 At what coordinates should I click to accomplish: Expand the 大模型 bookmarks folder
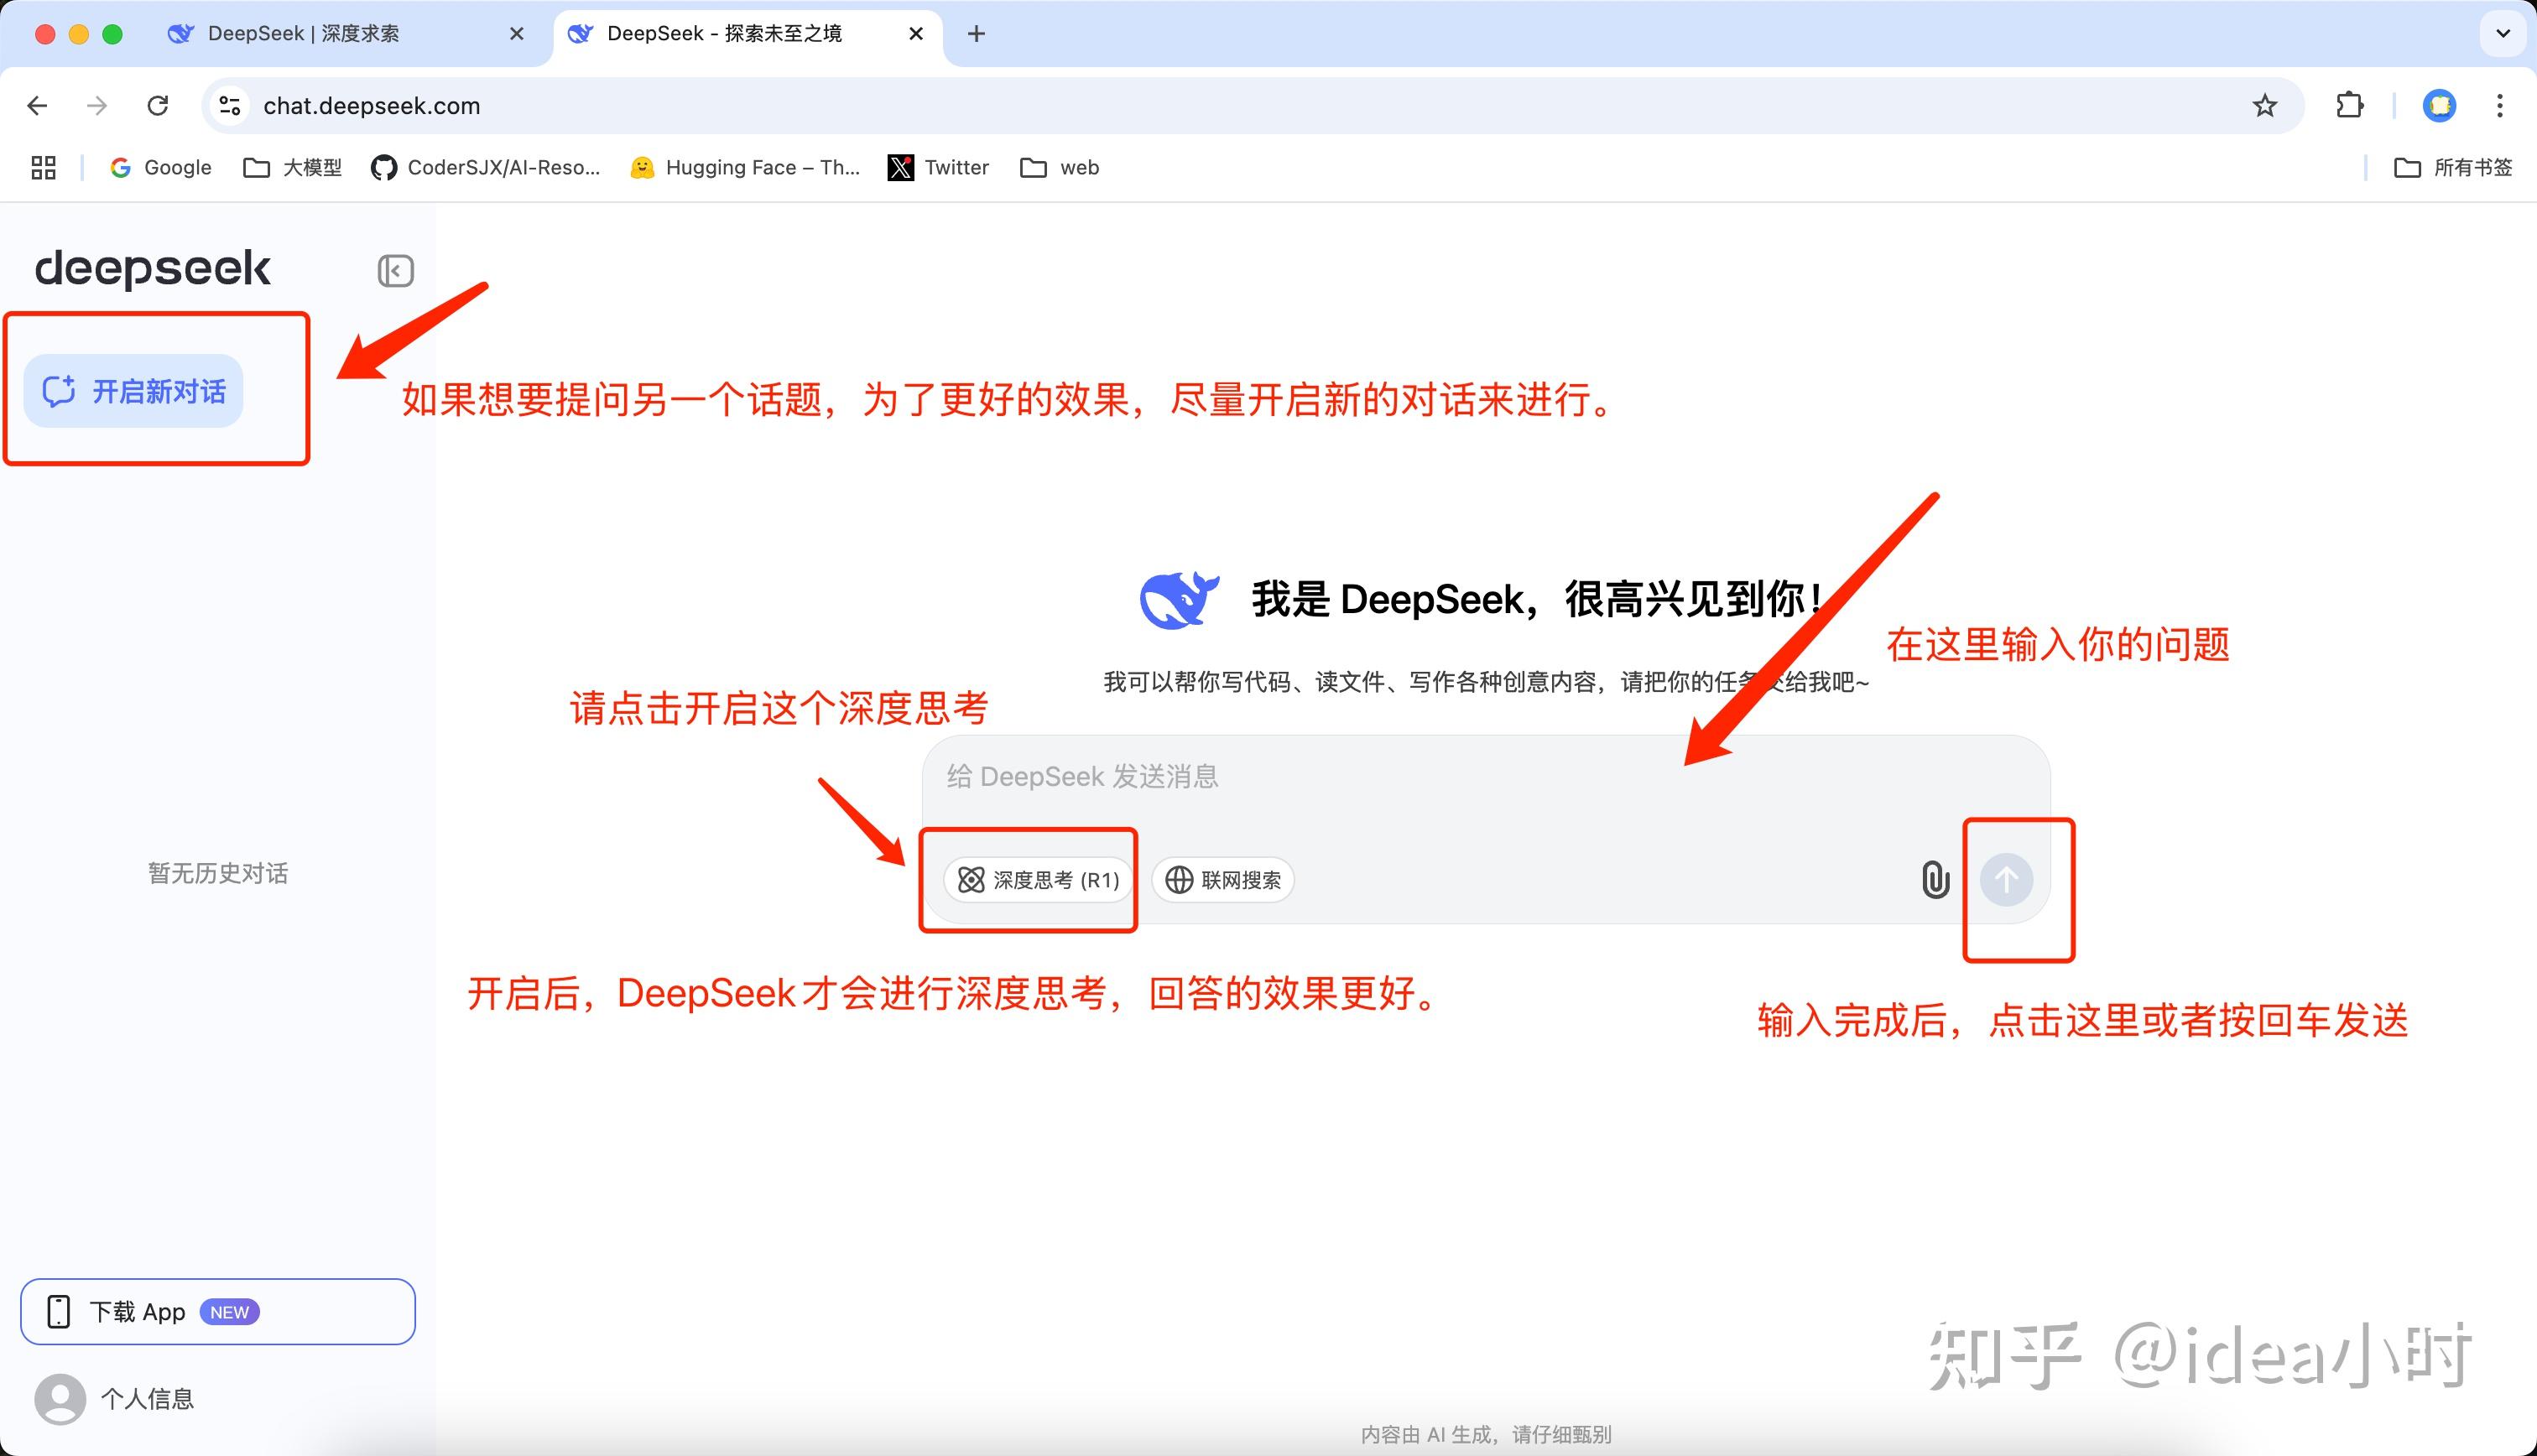pos(293,168)
